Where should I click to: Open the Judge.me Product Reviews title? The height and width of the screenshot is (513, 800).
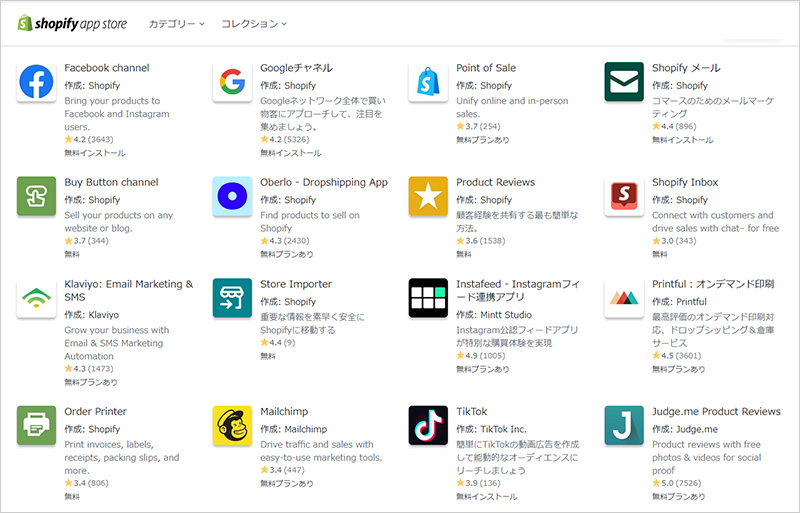coord(716,411)
